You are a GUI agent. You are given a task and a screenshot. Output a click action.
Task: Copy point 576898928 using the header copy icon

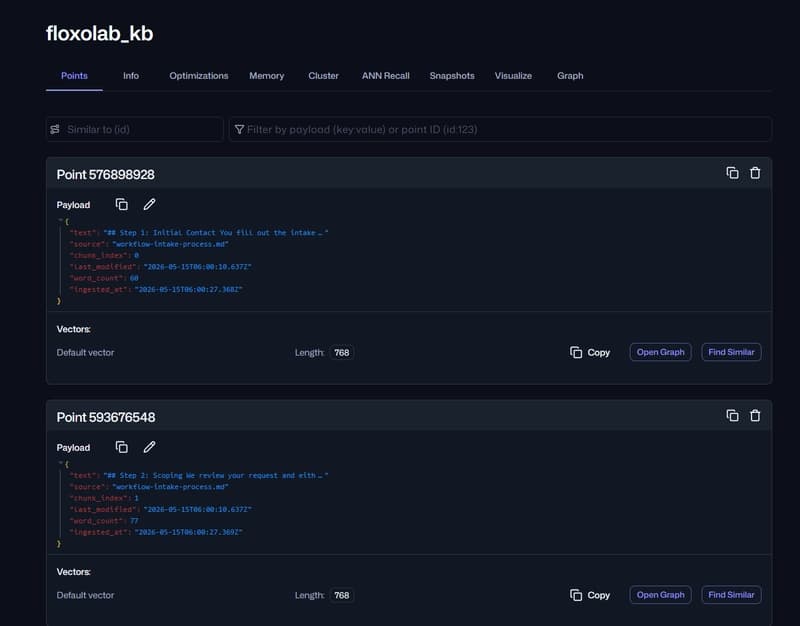[x=732, y=173]
